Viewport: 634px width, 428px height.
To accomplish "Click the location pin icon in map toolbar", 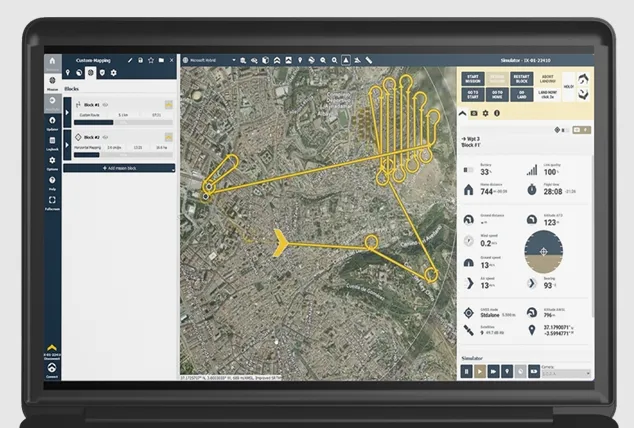I will pyautogui.click(x=300, y=60).
